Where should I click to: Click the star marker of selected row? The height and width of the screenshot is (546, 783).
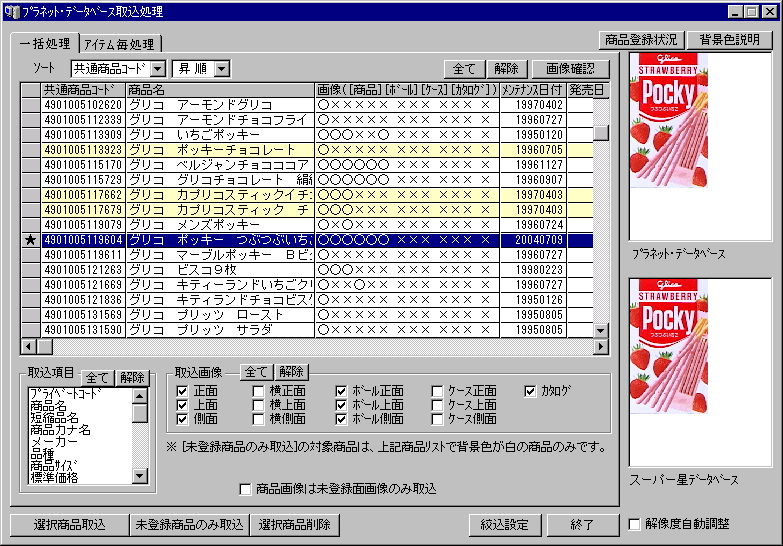(30, 240)
